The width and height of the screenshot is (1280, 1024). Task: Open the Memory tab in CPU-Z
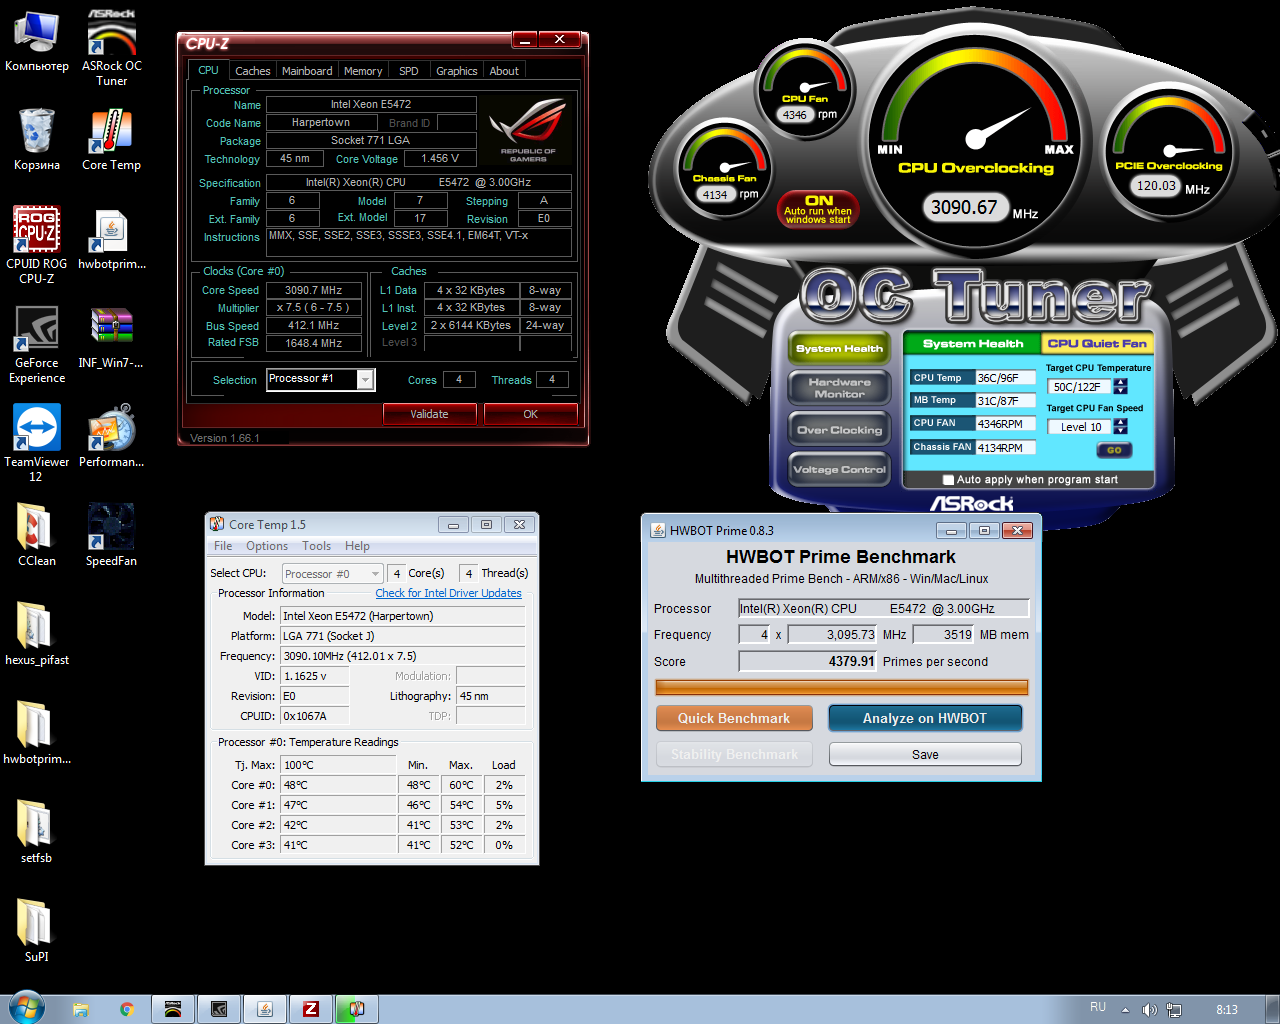(x=363, y=71)
